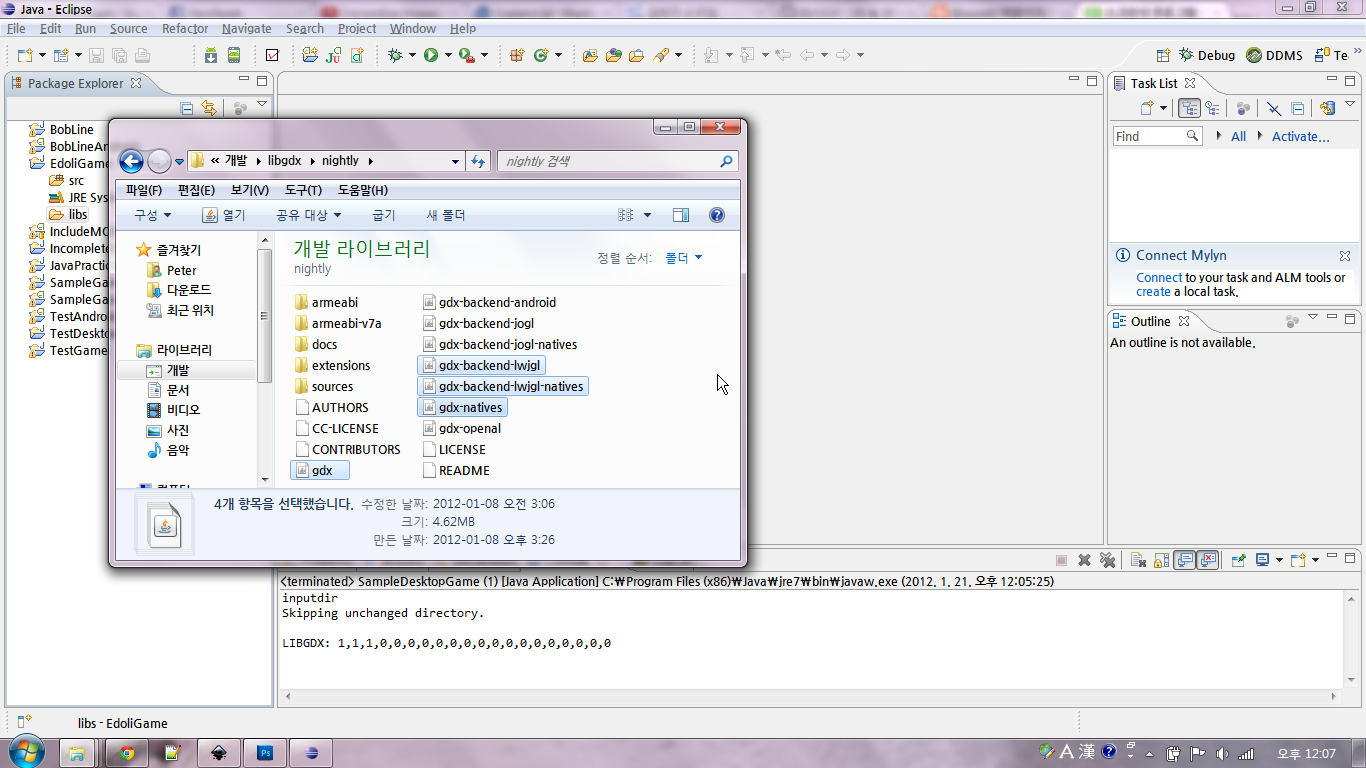This screenshot has height=768, width=1366.
Task: Click the Eclipse New wizard toolbar icon
Action: point(25,55)
